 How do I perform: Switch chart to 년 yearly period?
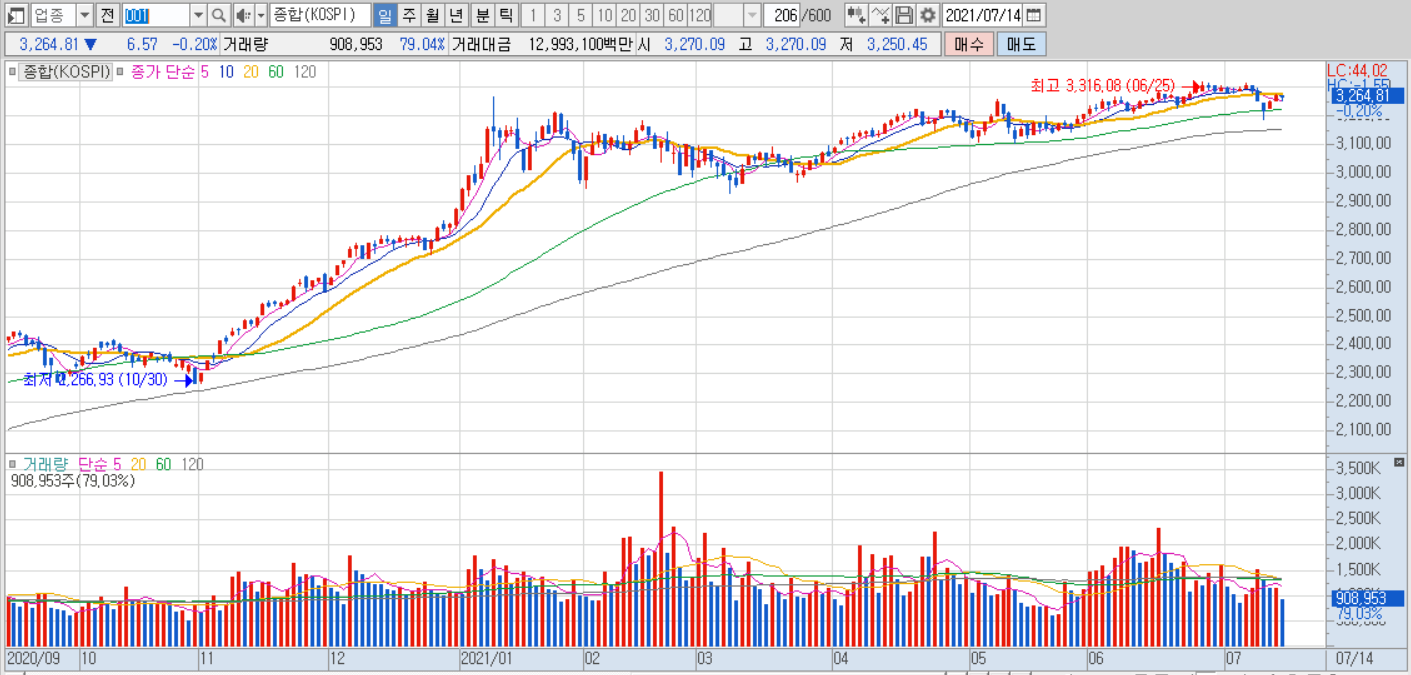(x=455, y=15)
